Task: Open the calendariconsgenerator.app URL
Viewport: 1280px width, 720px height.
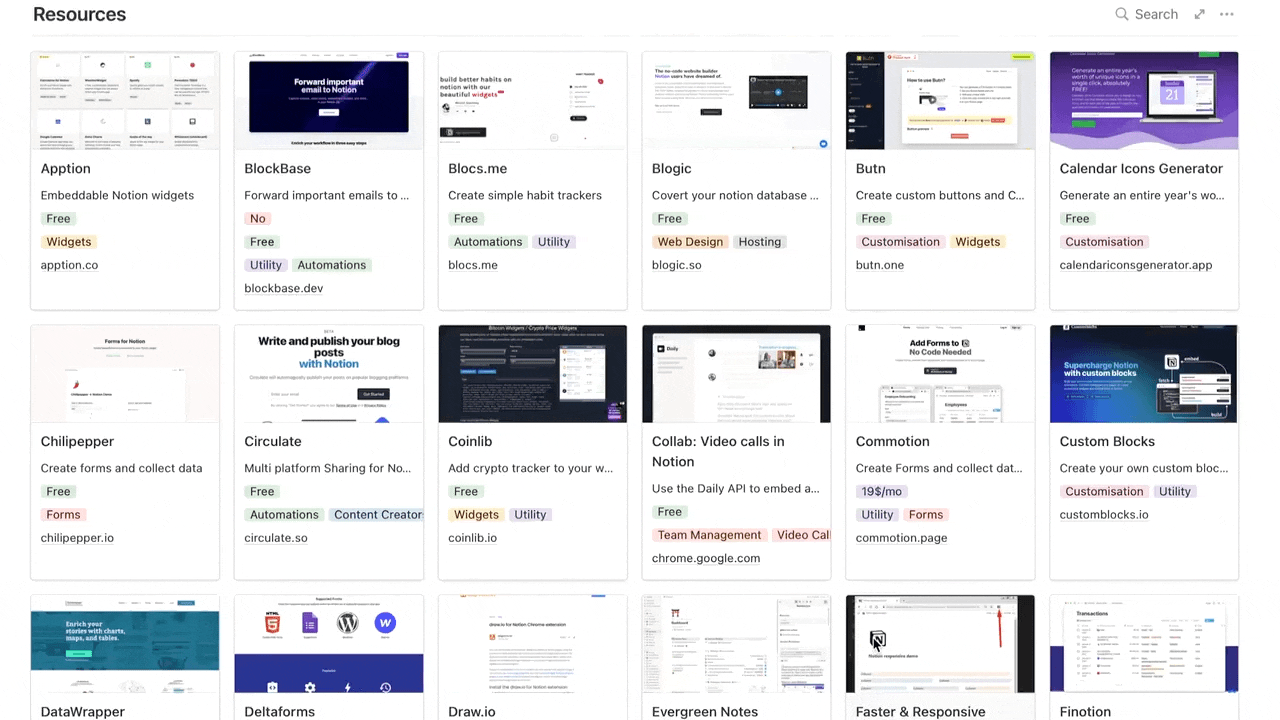Action: pos(1136,265)
